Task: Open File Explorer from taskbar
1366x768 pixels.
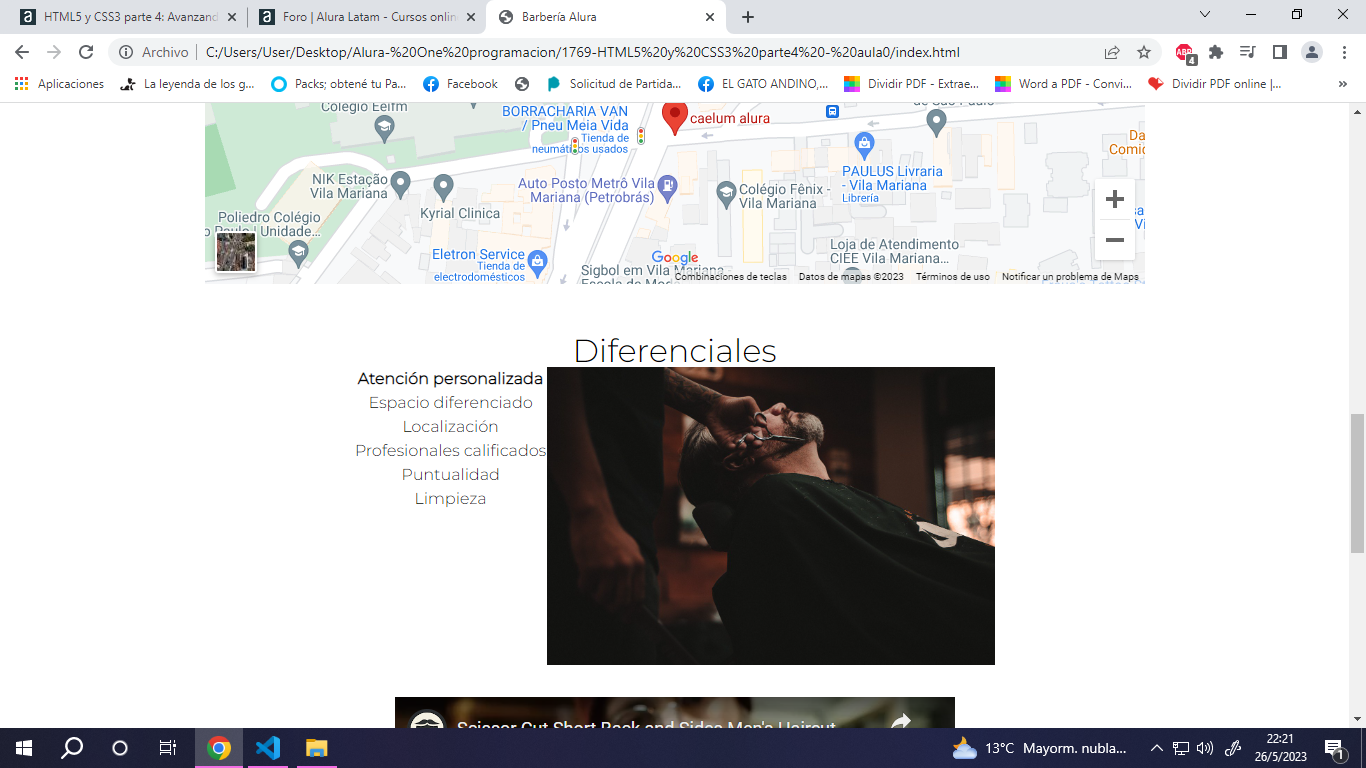Action: pos(316,748)
